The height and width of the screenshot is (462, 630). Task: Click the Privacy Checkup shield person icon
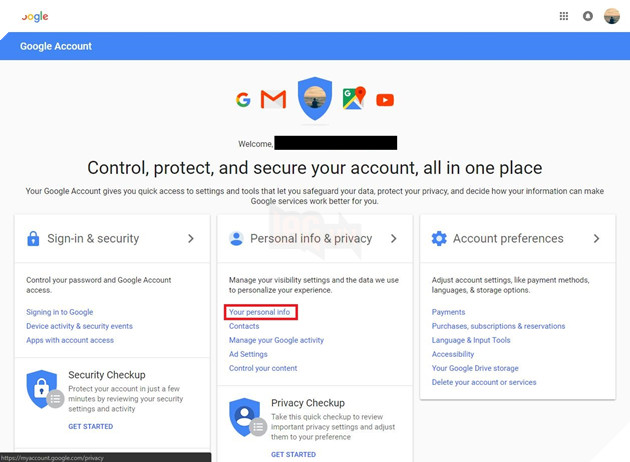[245, 417]
